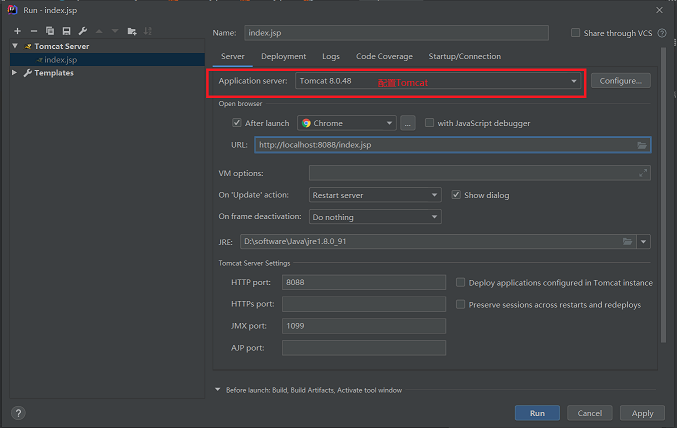Click into the HTTP port field
This screenshot has width=677, height=428.
(363, 283)
